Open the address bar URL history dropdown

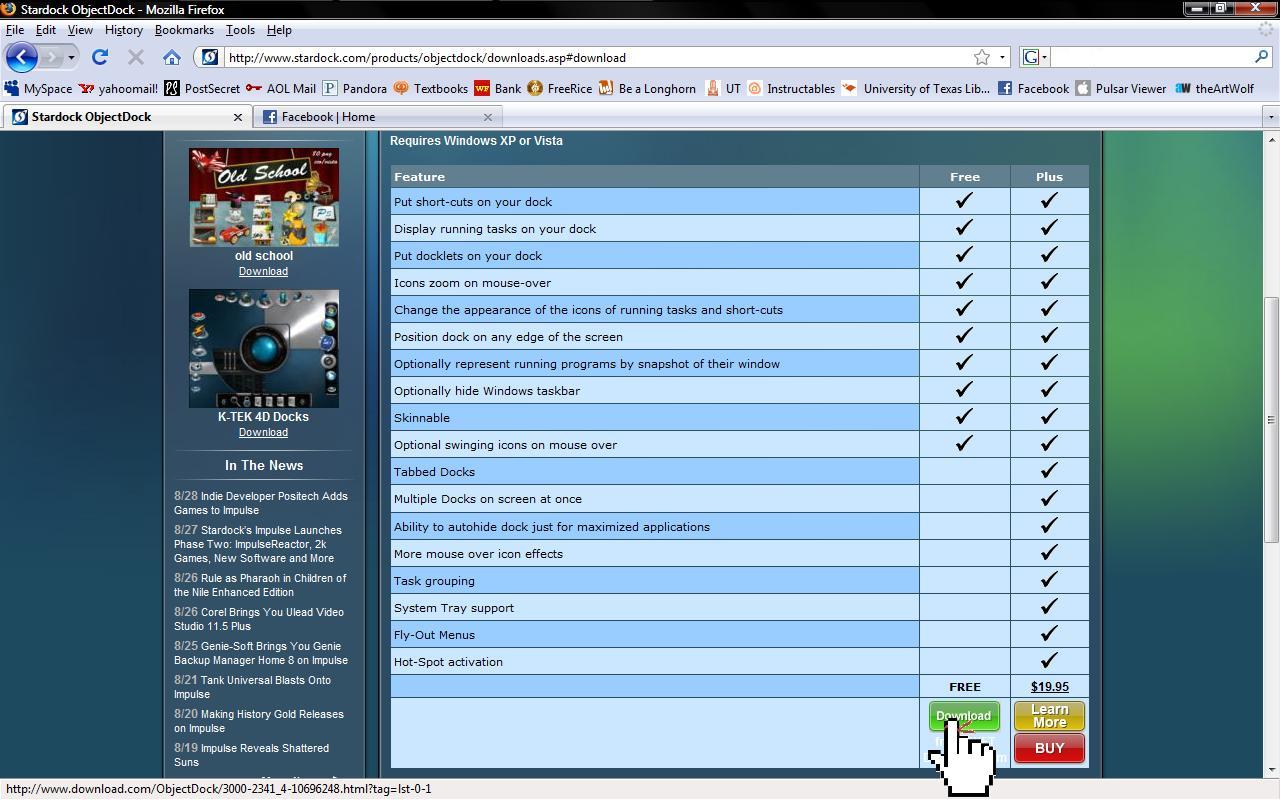1003,57
